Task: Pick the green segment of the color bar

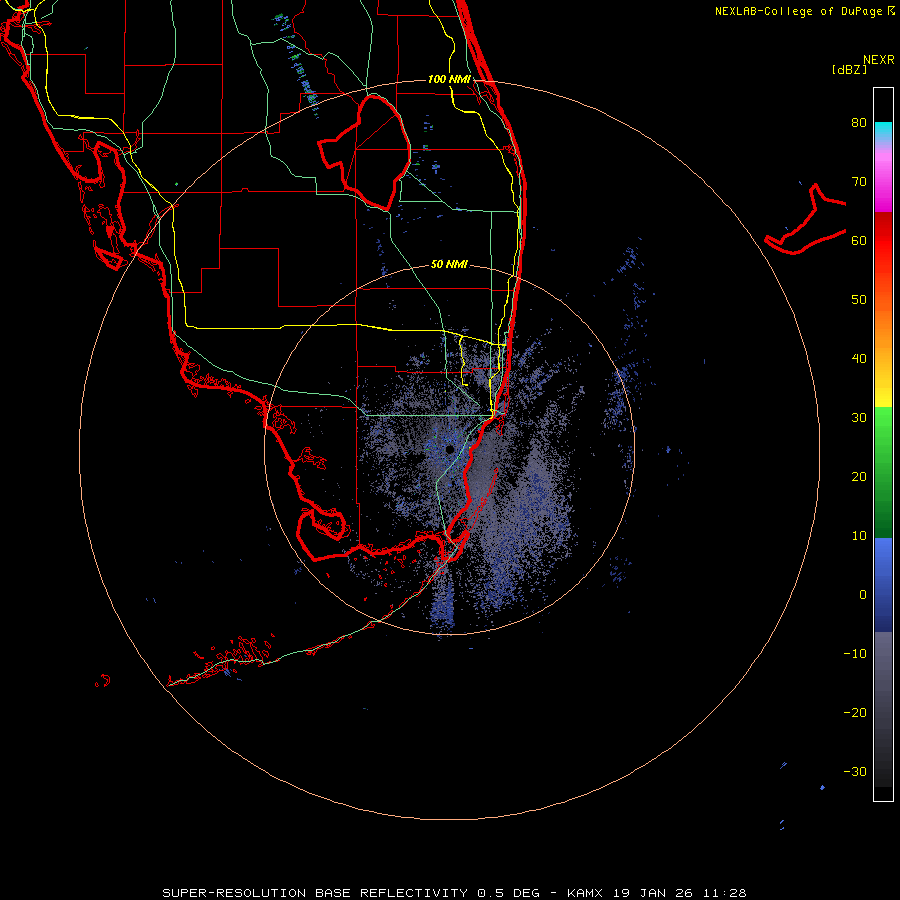Action: [x=883, y=472]
